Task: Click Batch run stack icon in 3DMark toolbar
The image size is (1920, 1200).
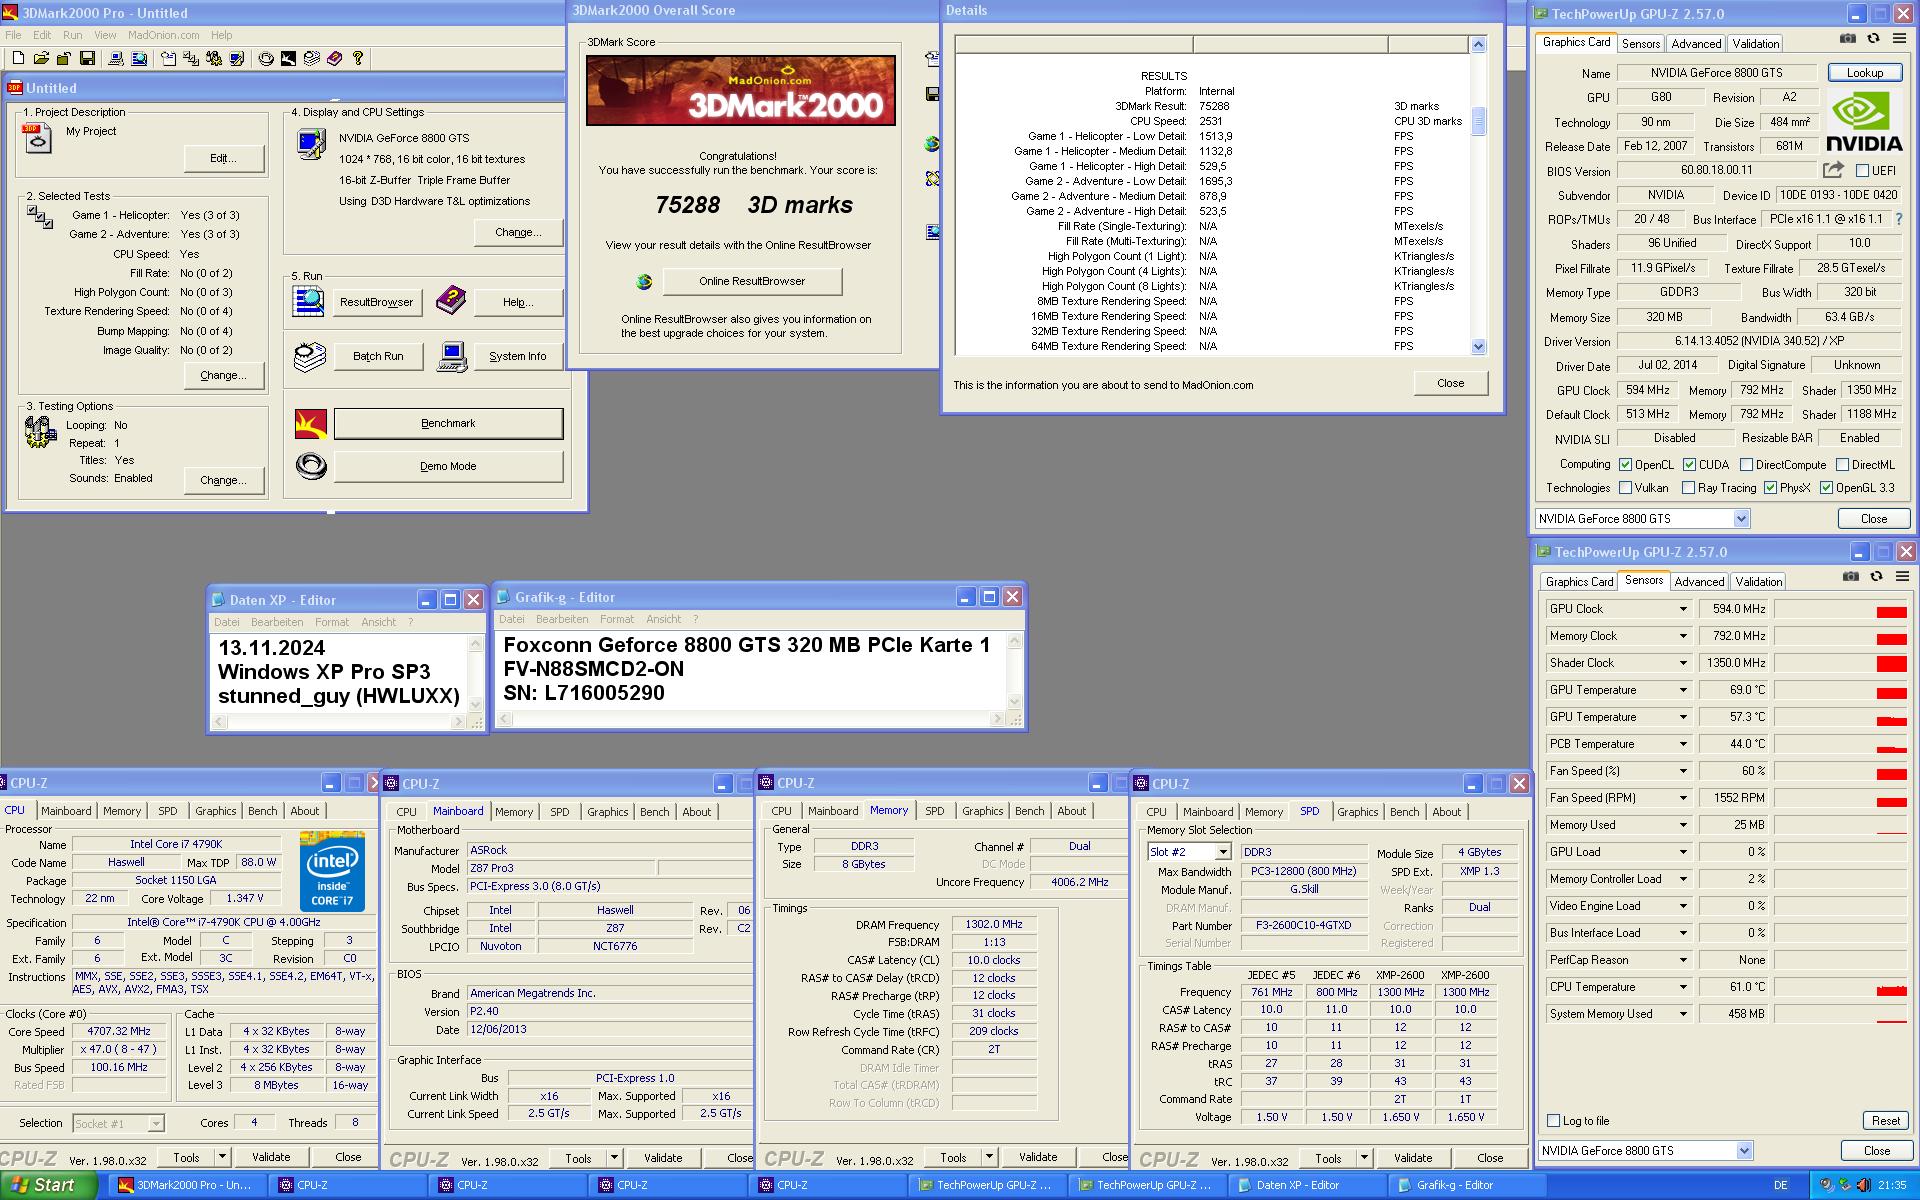Action: (x=311, y=58)
